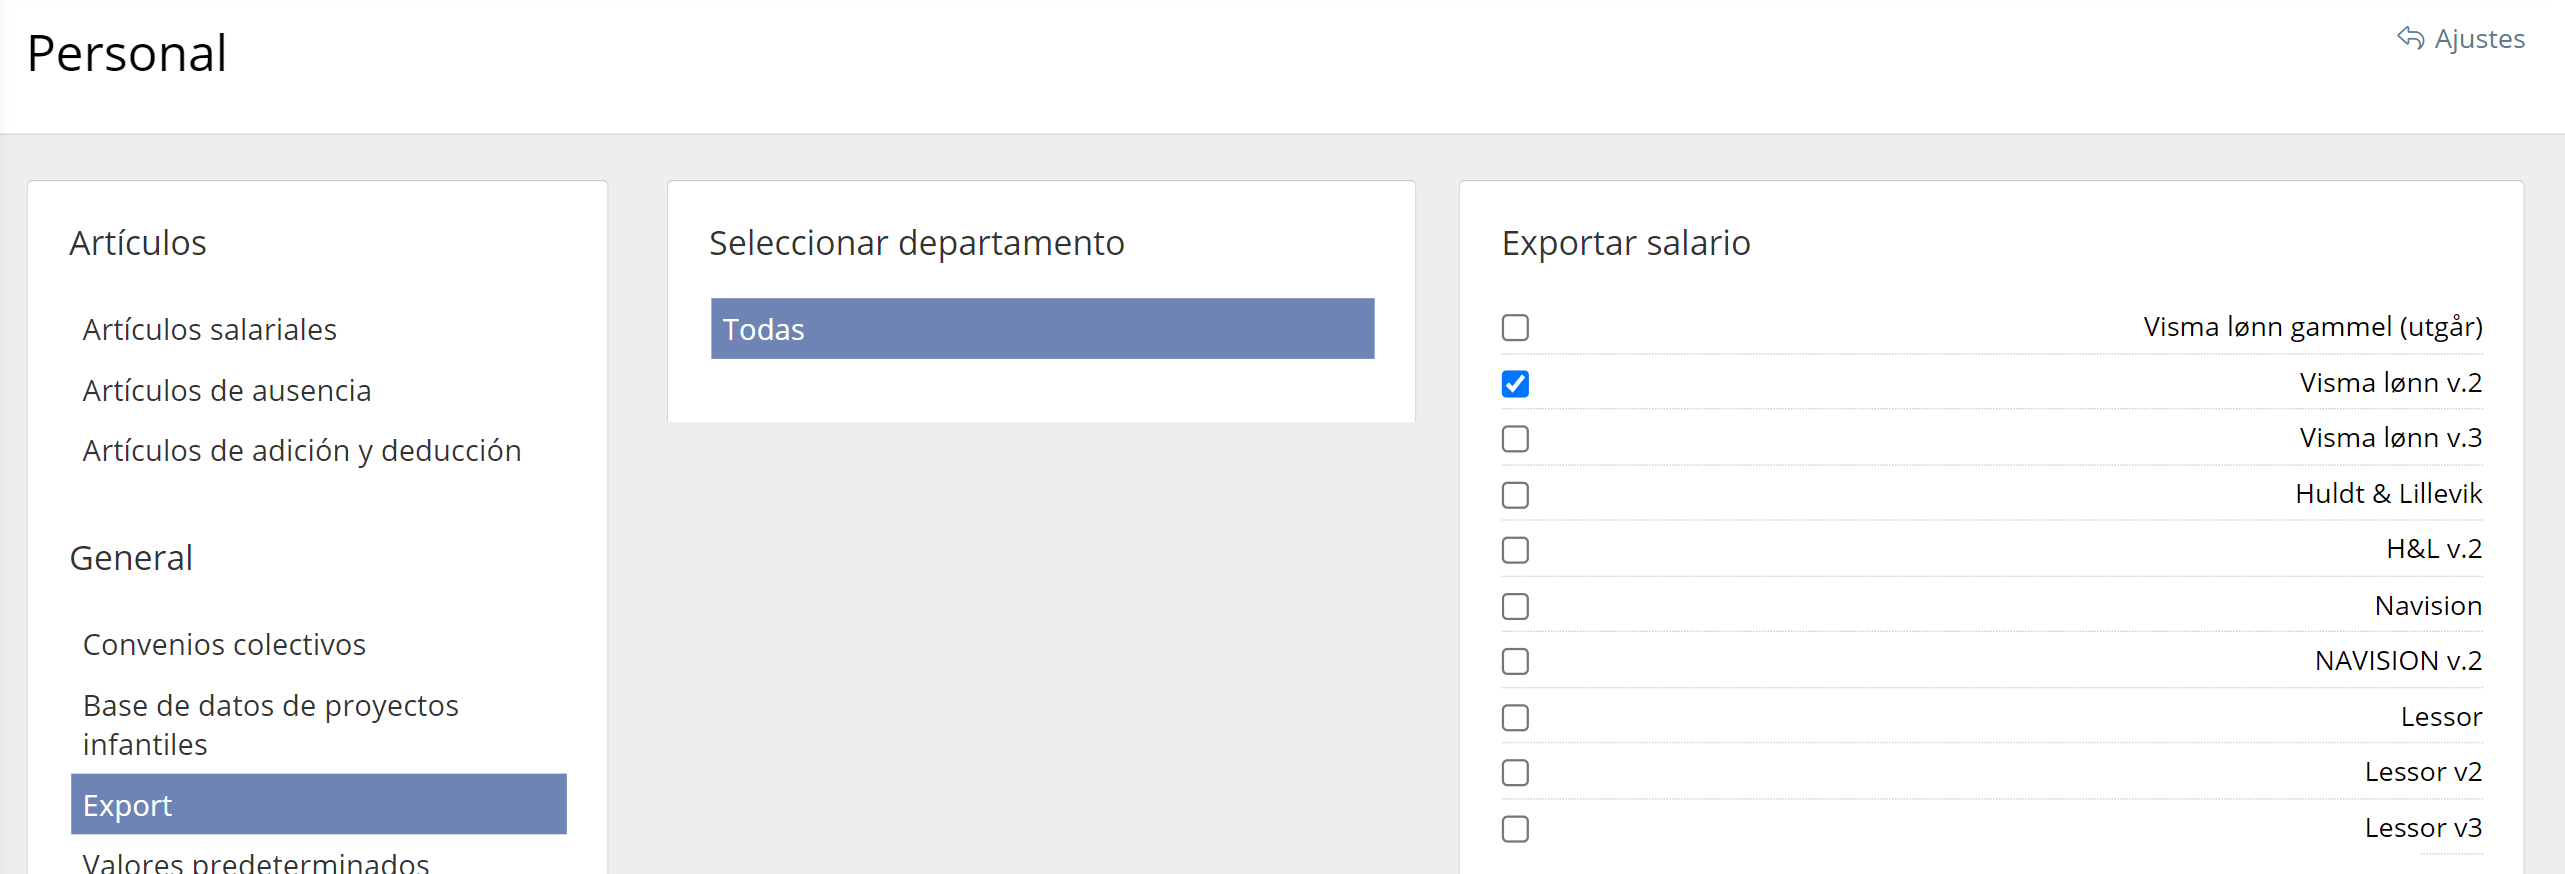Screen dimensions: 2565x874
Task: Enable the H&L v.2 checkbox
Action: (1515, 550)
